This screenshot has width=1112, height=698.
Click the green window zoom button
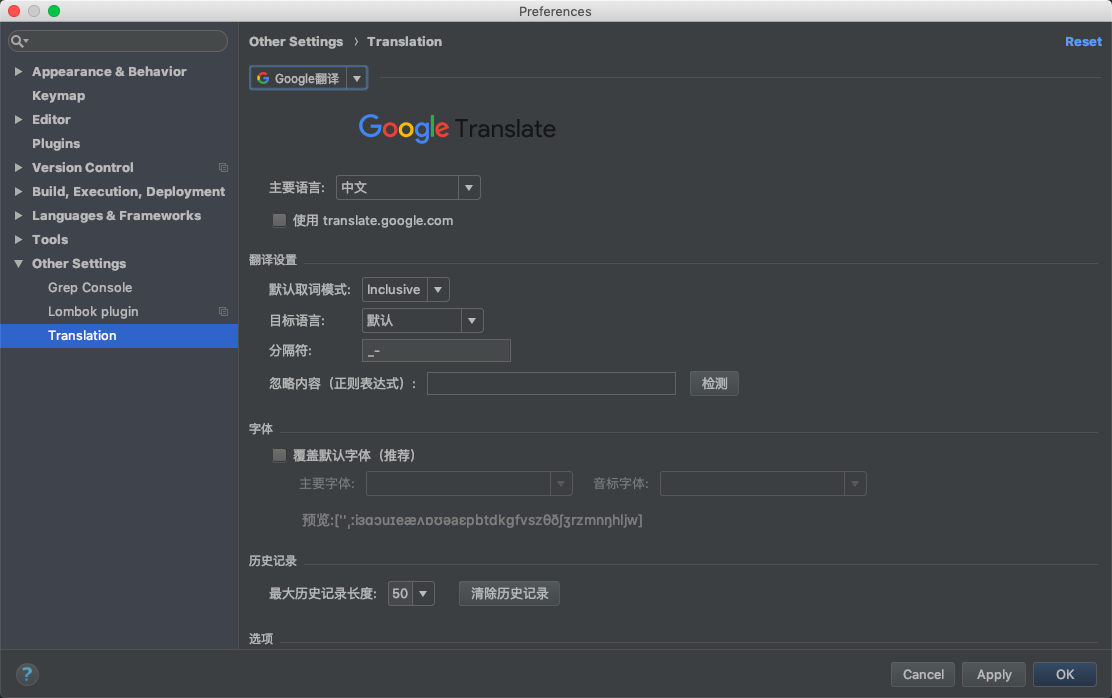tap(54, 11)
